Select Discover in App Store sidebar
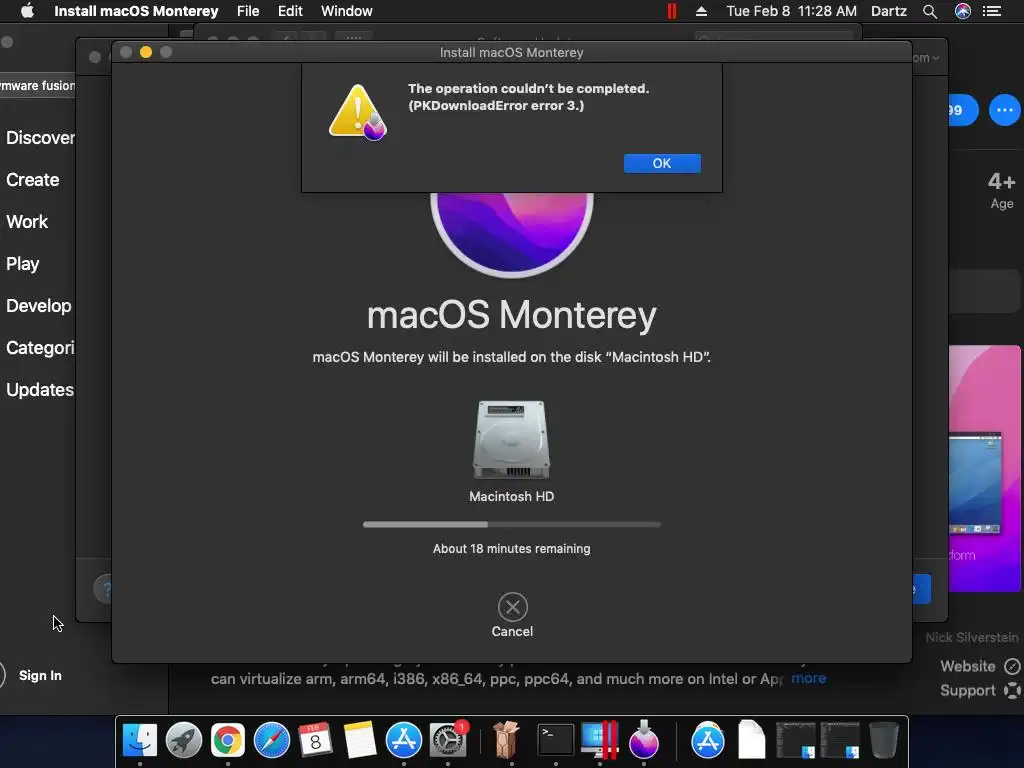Screen dimensions: 1024x768 (x=40, y=138)
